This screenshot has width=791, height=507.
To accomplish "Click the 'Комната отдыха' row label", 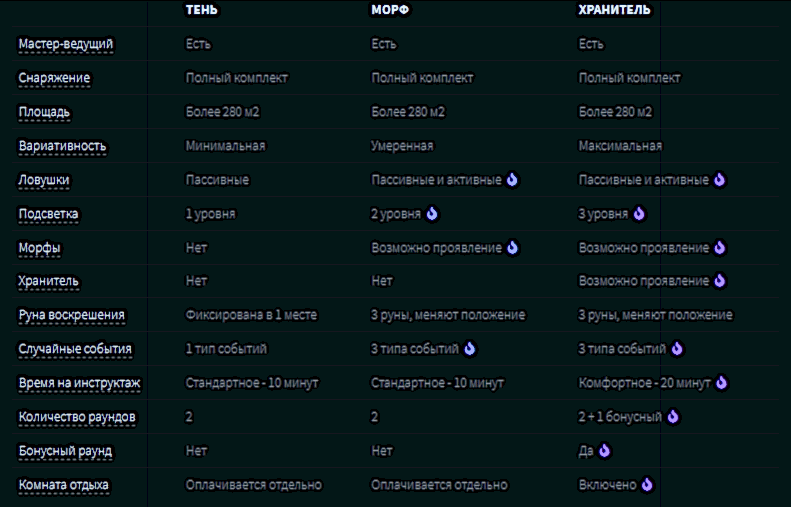I will click(x=64, y=485).
